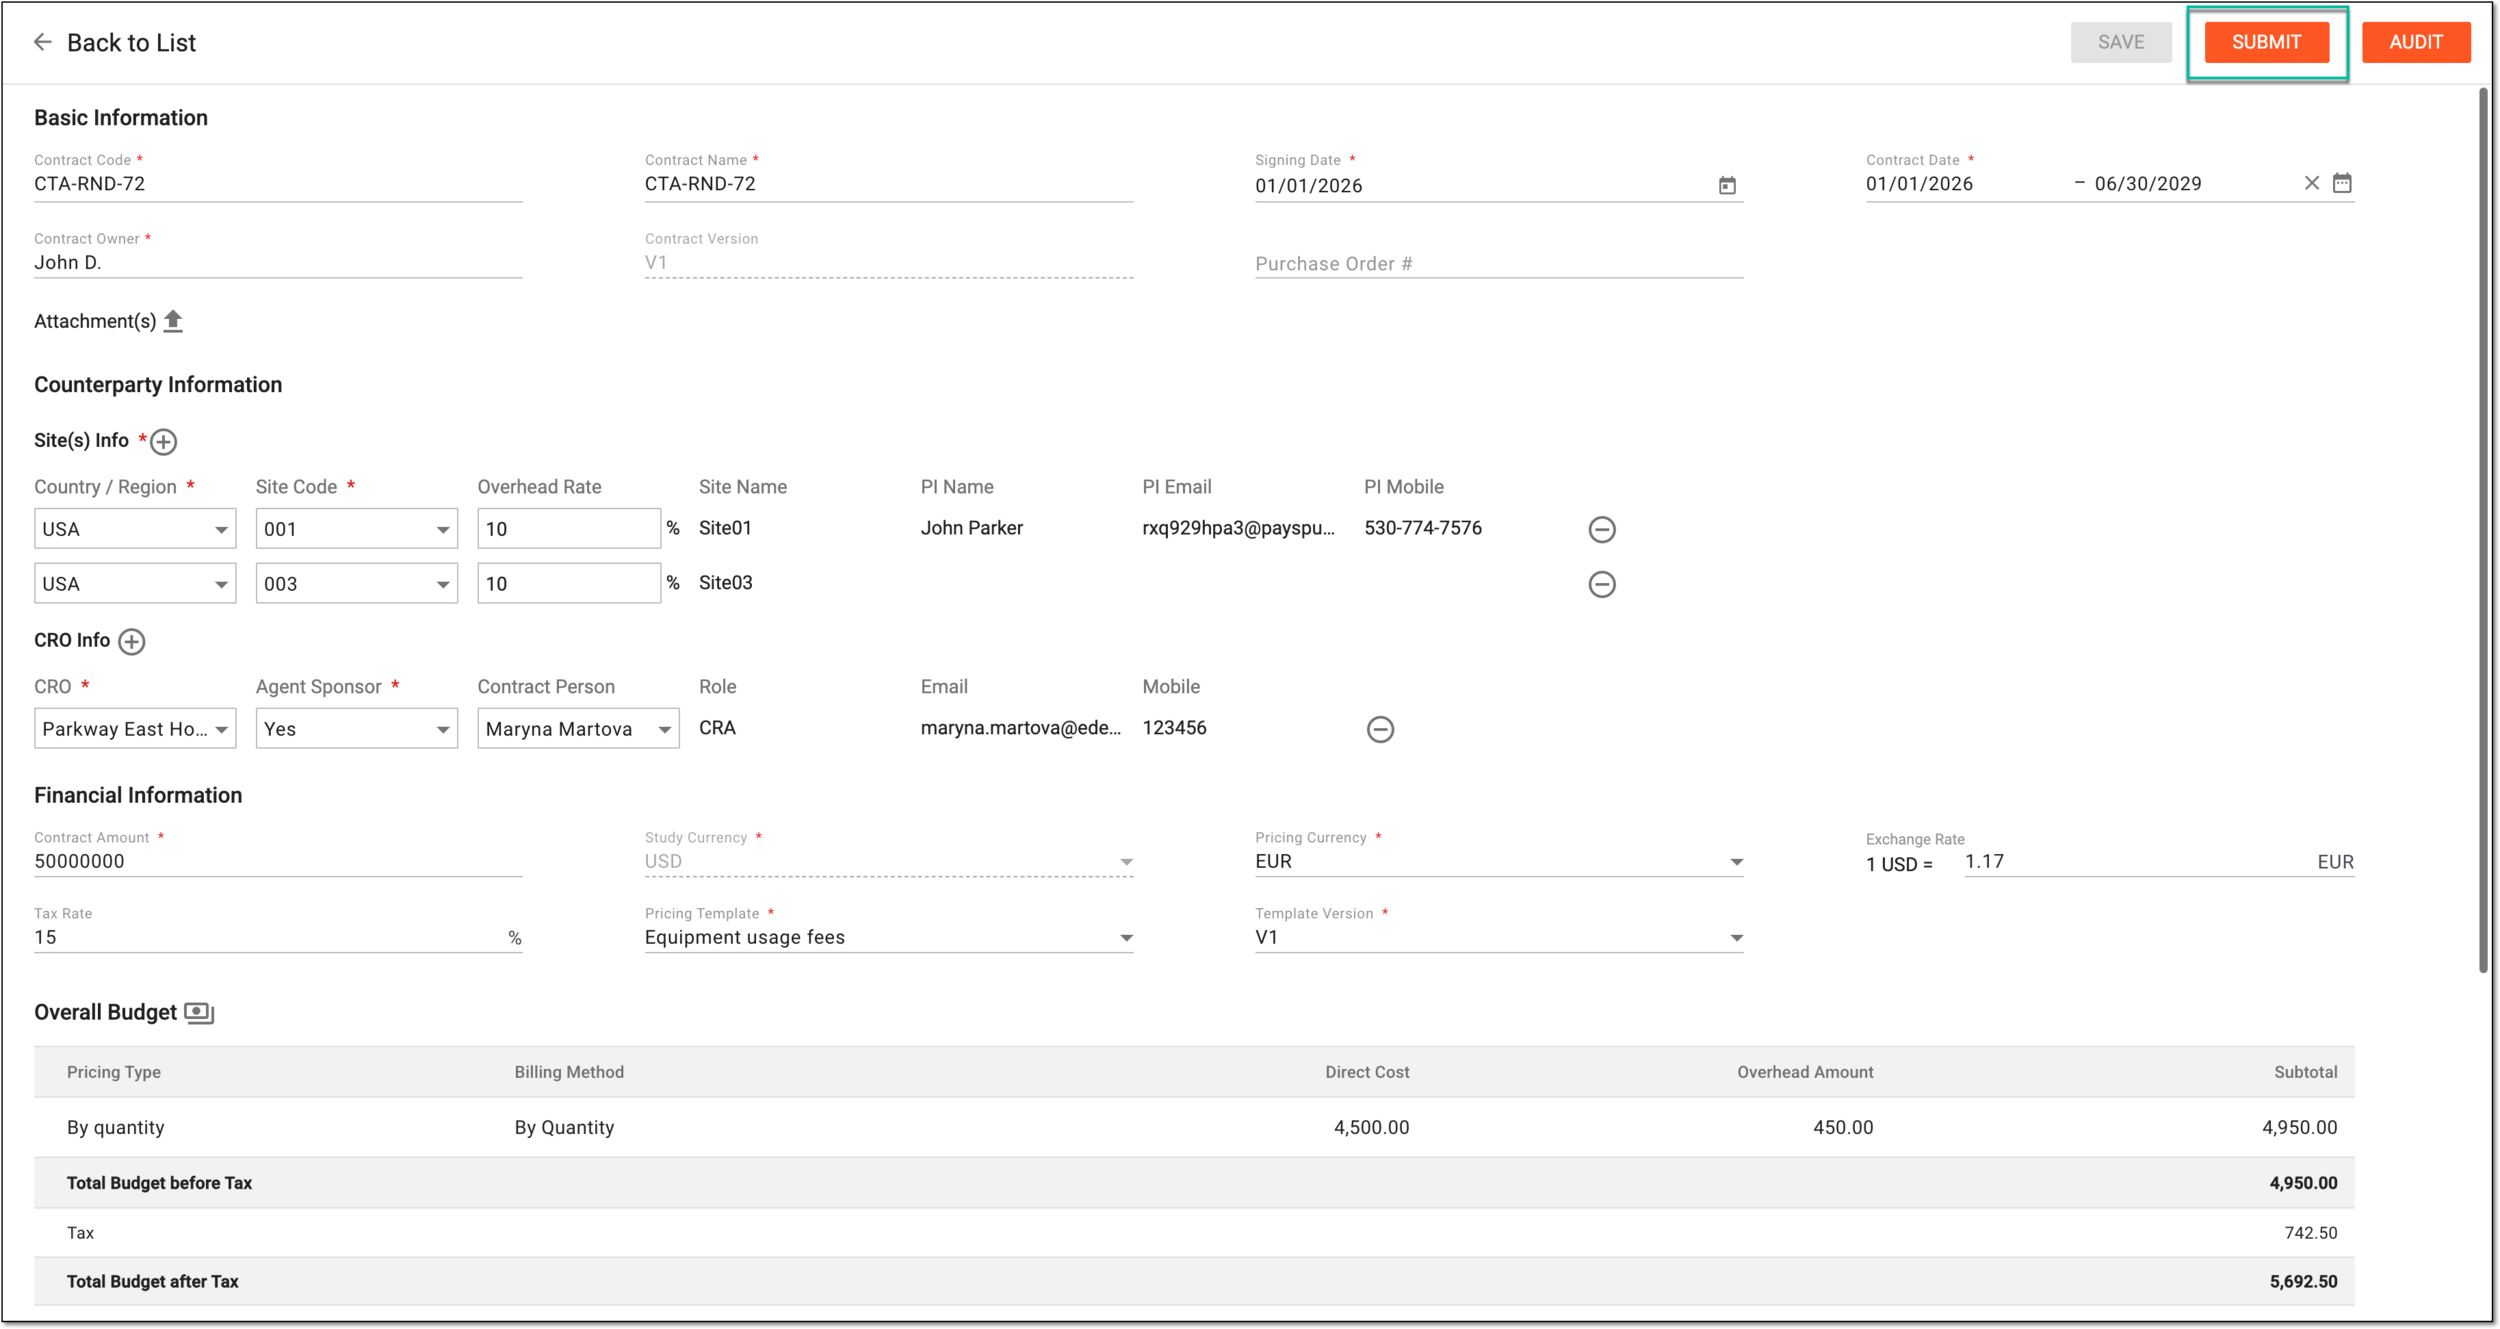Clear the Contract Date range

[2311, 183]
